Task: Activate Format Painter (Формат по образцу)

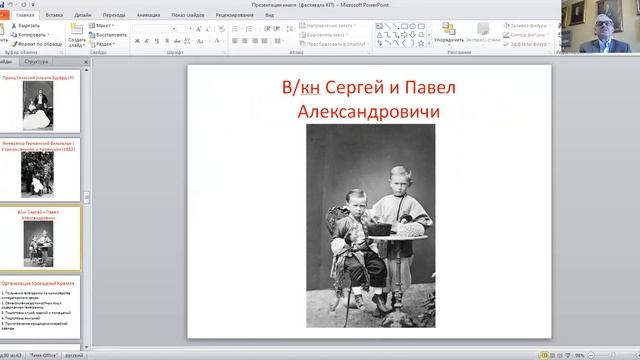Action: coord(36,44)
